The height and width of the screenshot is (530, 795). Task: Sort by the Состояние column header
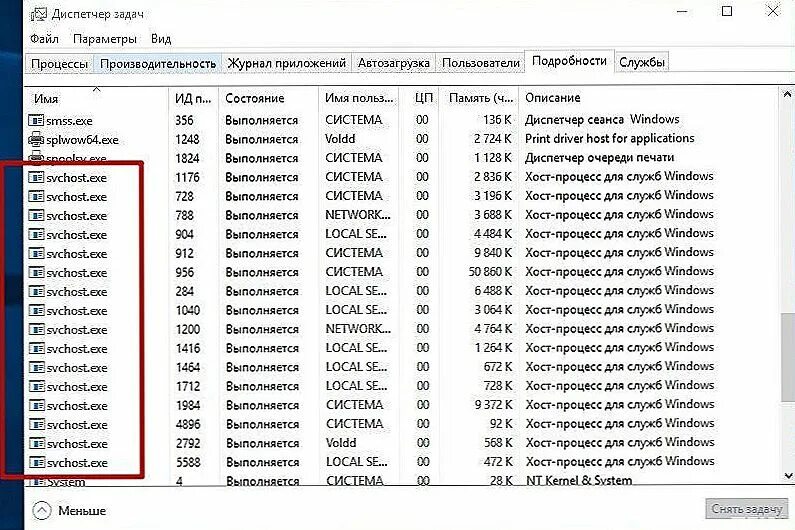[269, 98]
